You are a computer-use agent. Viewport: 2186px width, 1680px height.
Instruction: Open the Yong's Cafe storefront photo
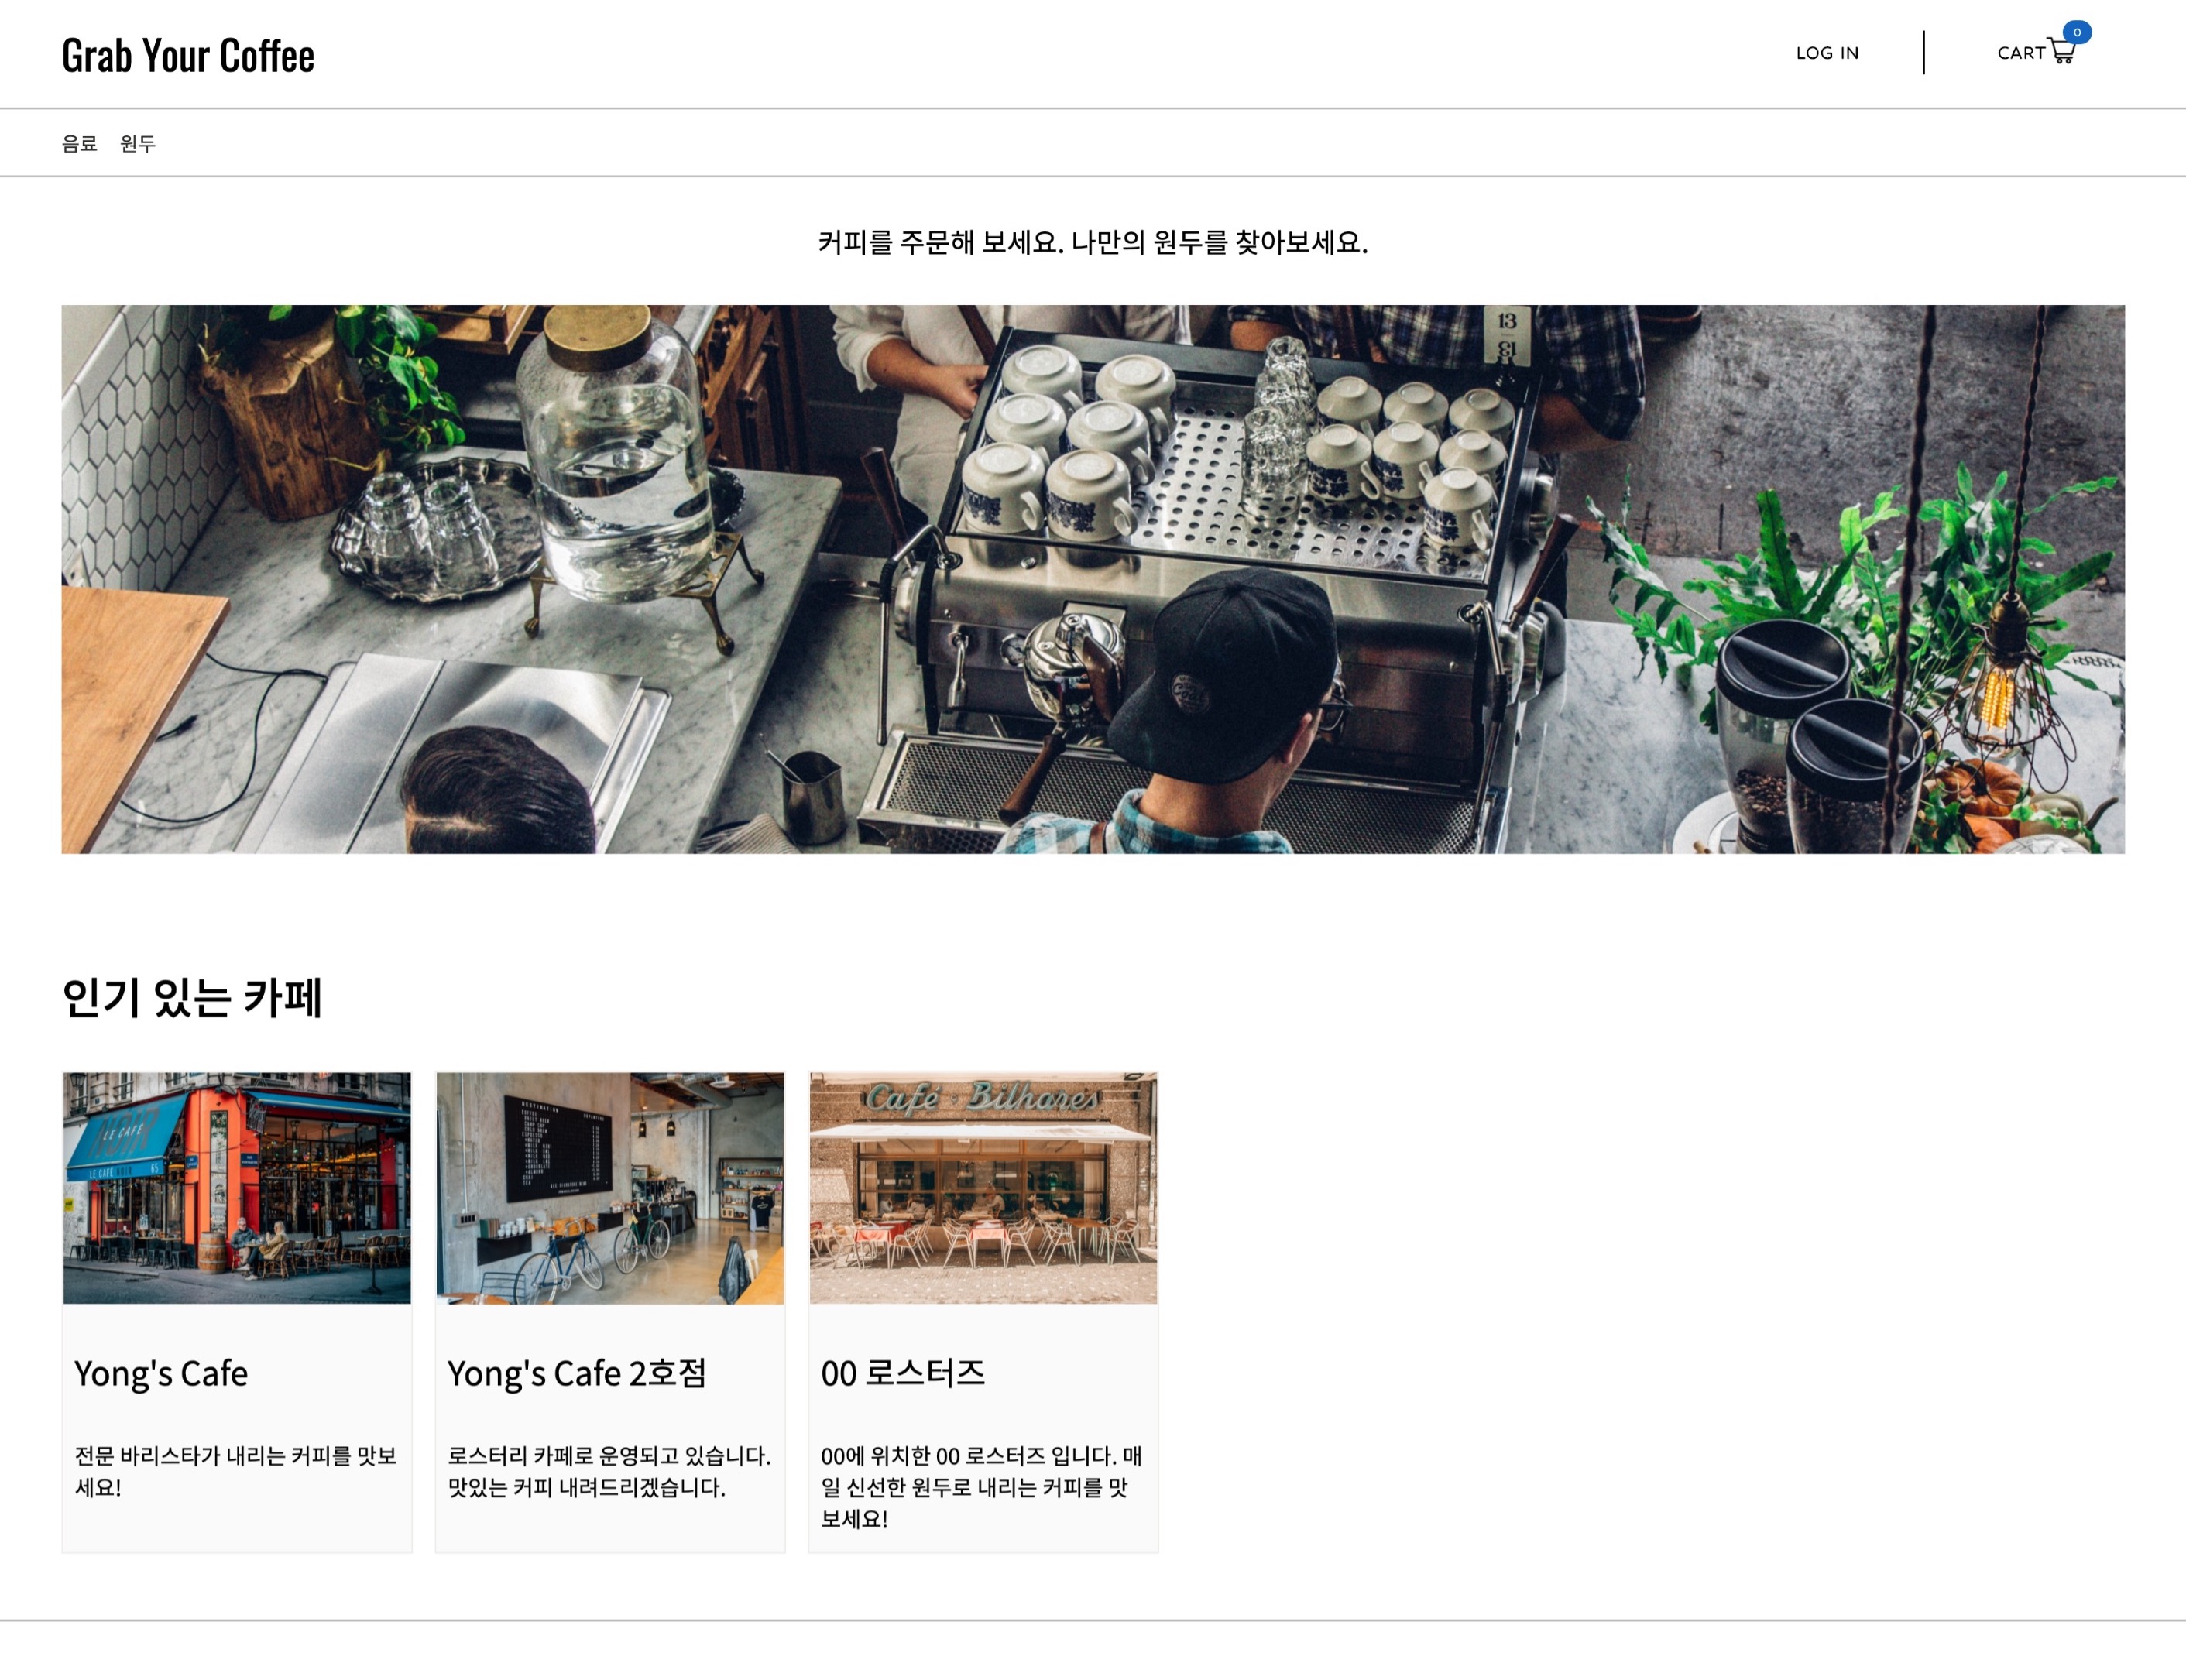(237, 1188)
